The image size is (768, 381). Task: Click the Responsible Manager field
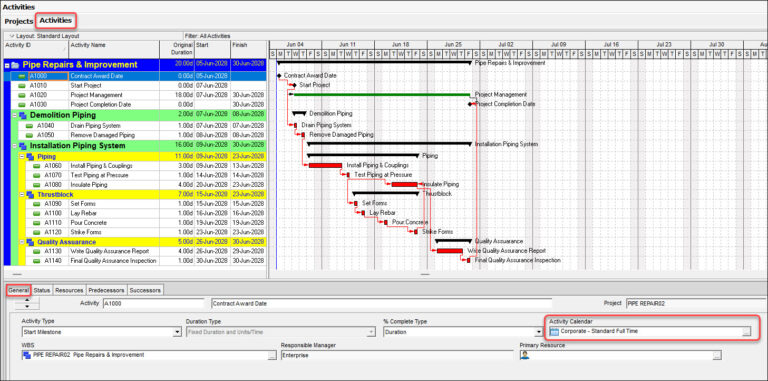[x=398, y=356]
